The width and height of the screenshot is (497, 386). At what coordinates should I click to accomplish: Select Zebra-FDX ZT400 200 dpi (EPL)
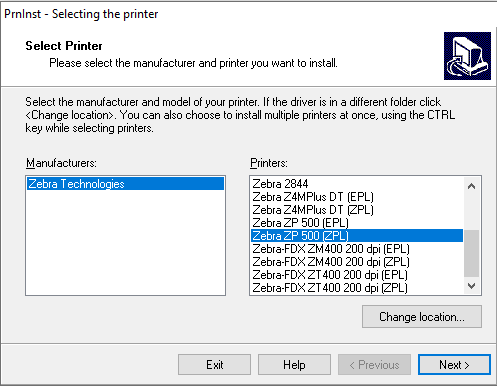click(357, 275)
